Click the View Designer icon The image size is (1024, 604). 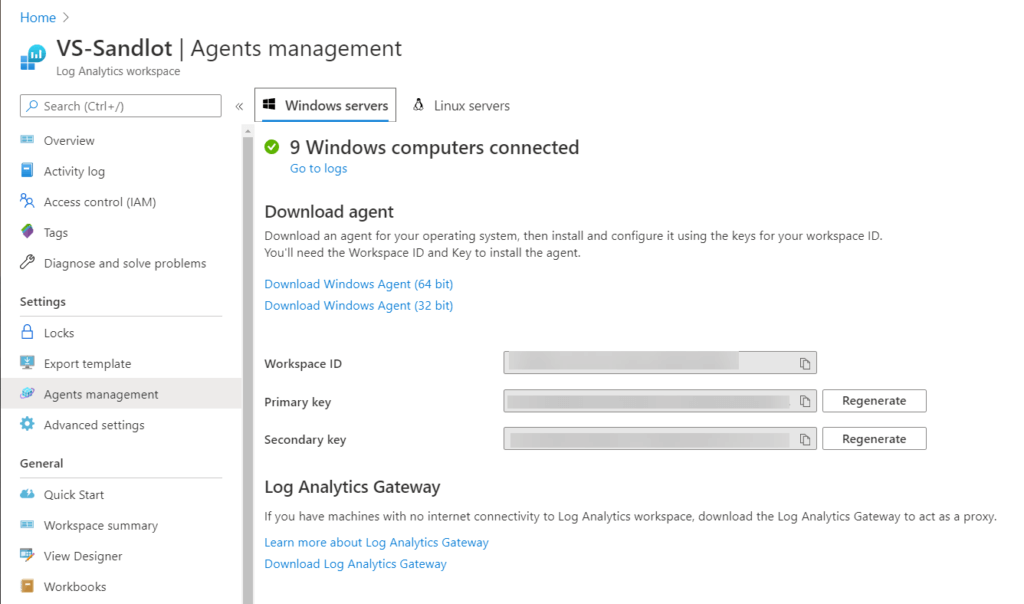[27, 555]
